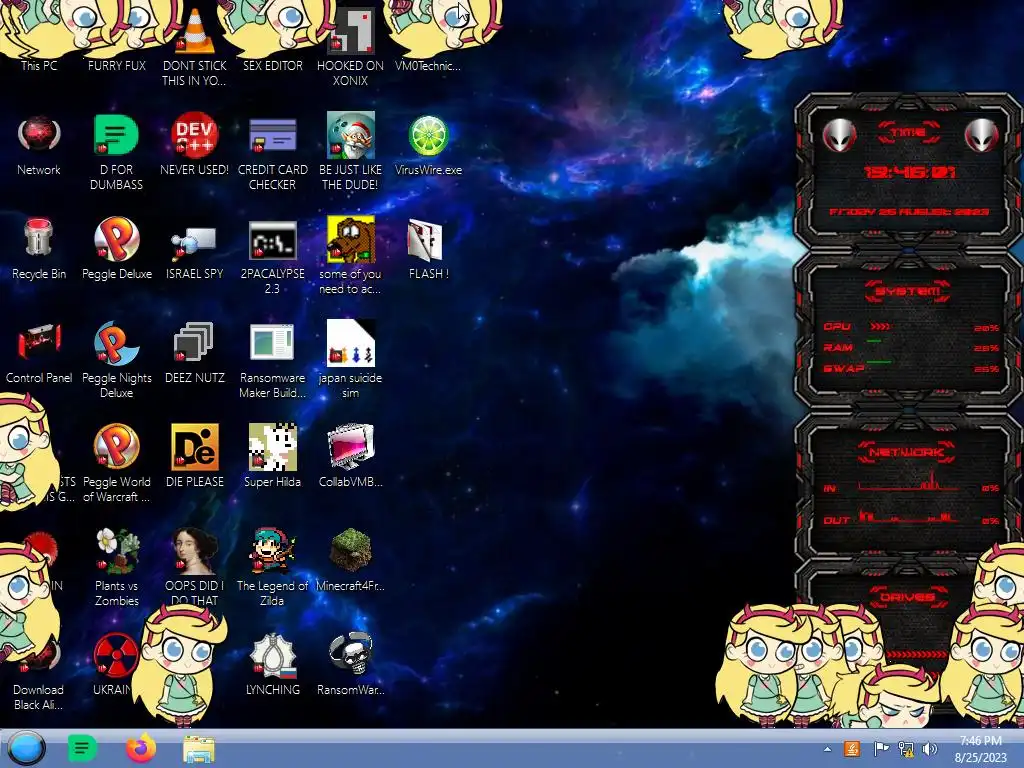
Task: Open The Legend of Zilda icon
Action: pos(272,551)
